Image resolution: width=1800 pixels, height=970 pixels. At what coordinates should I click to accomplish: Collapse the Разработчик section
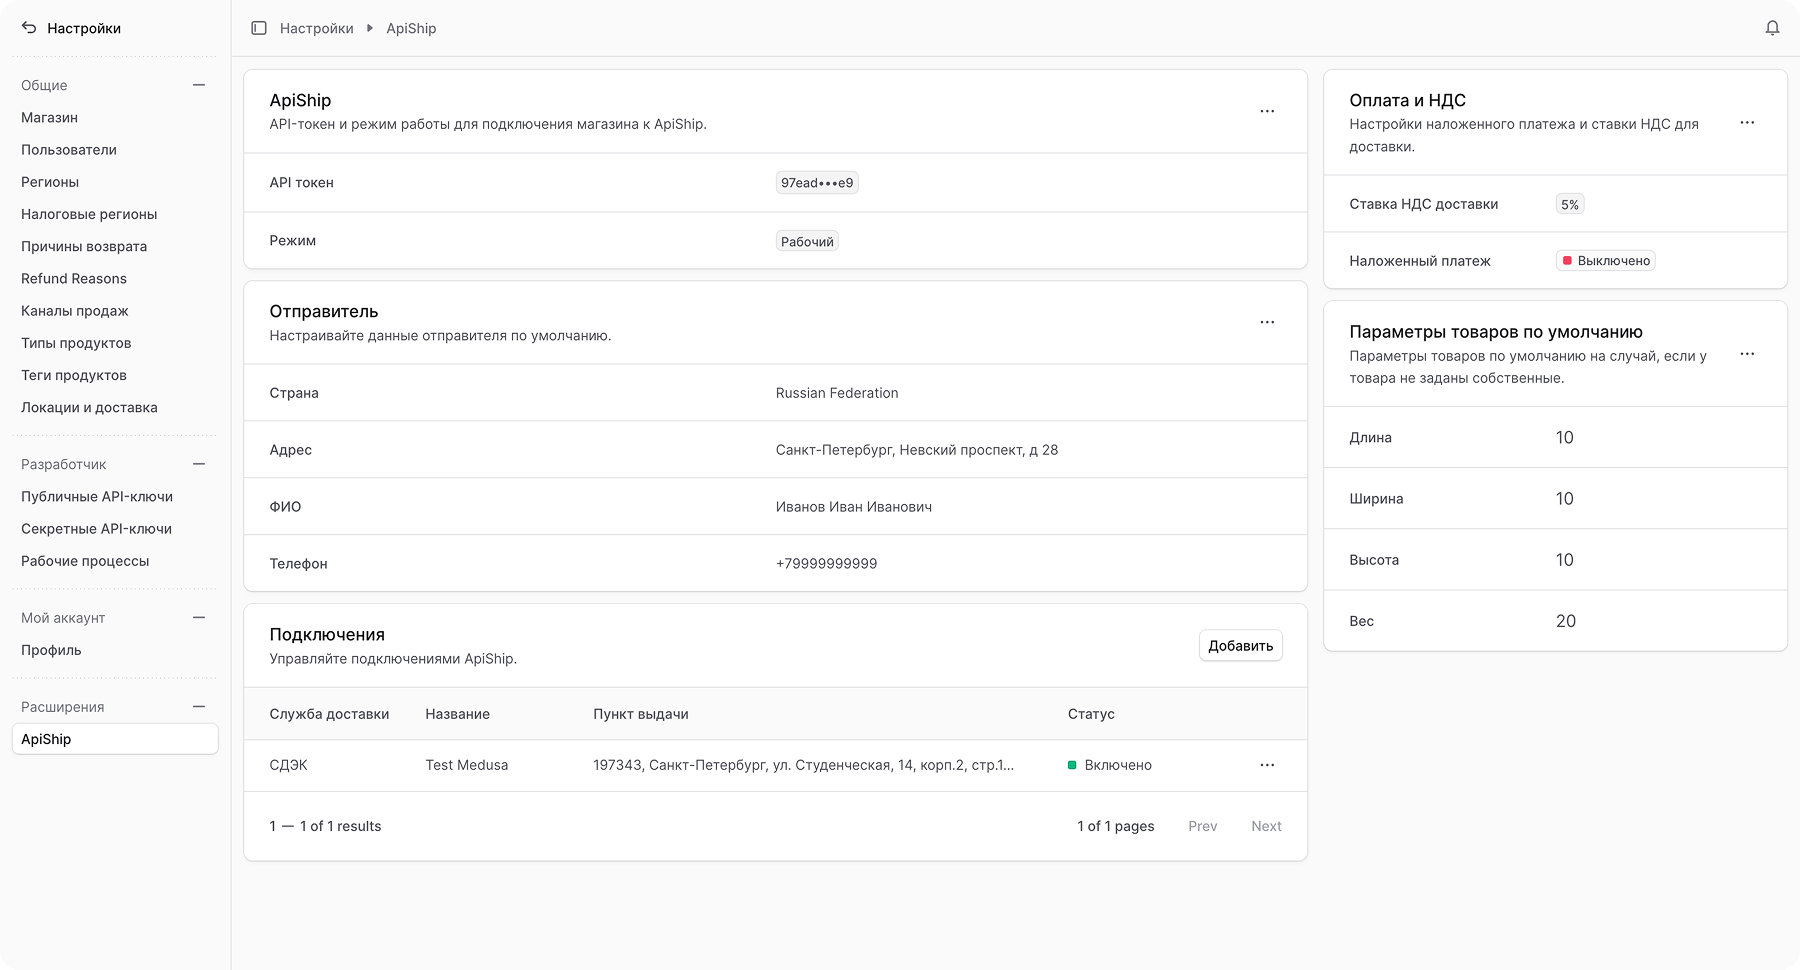[200, 464]
